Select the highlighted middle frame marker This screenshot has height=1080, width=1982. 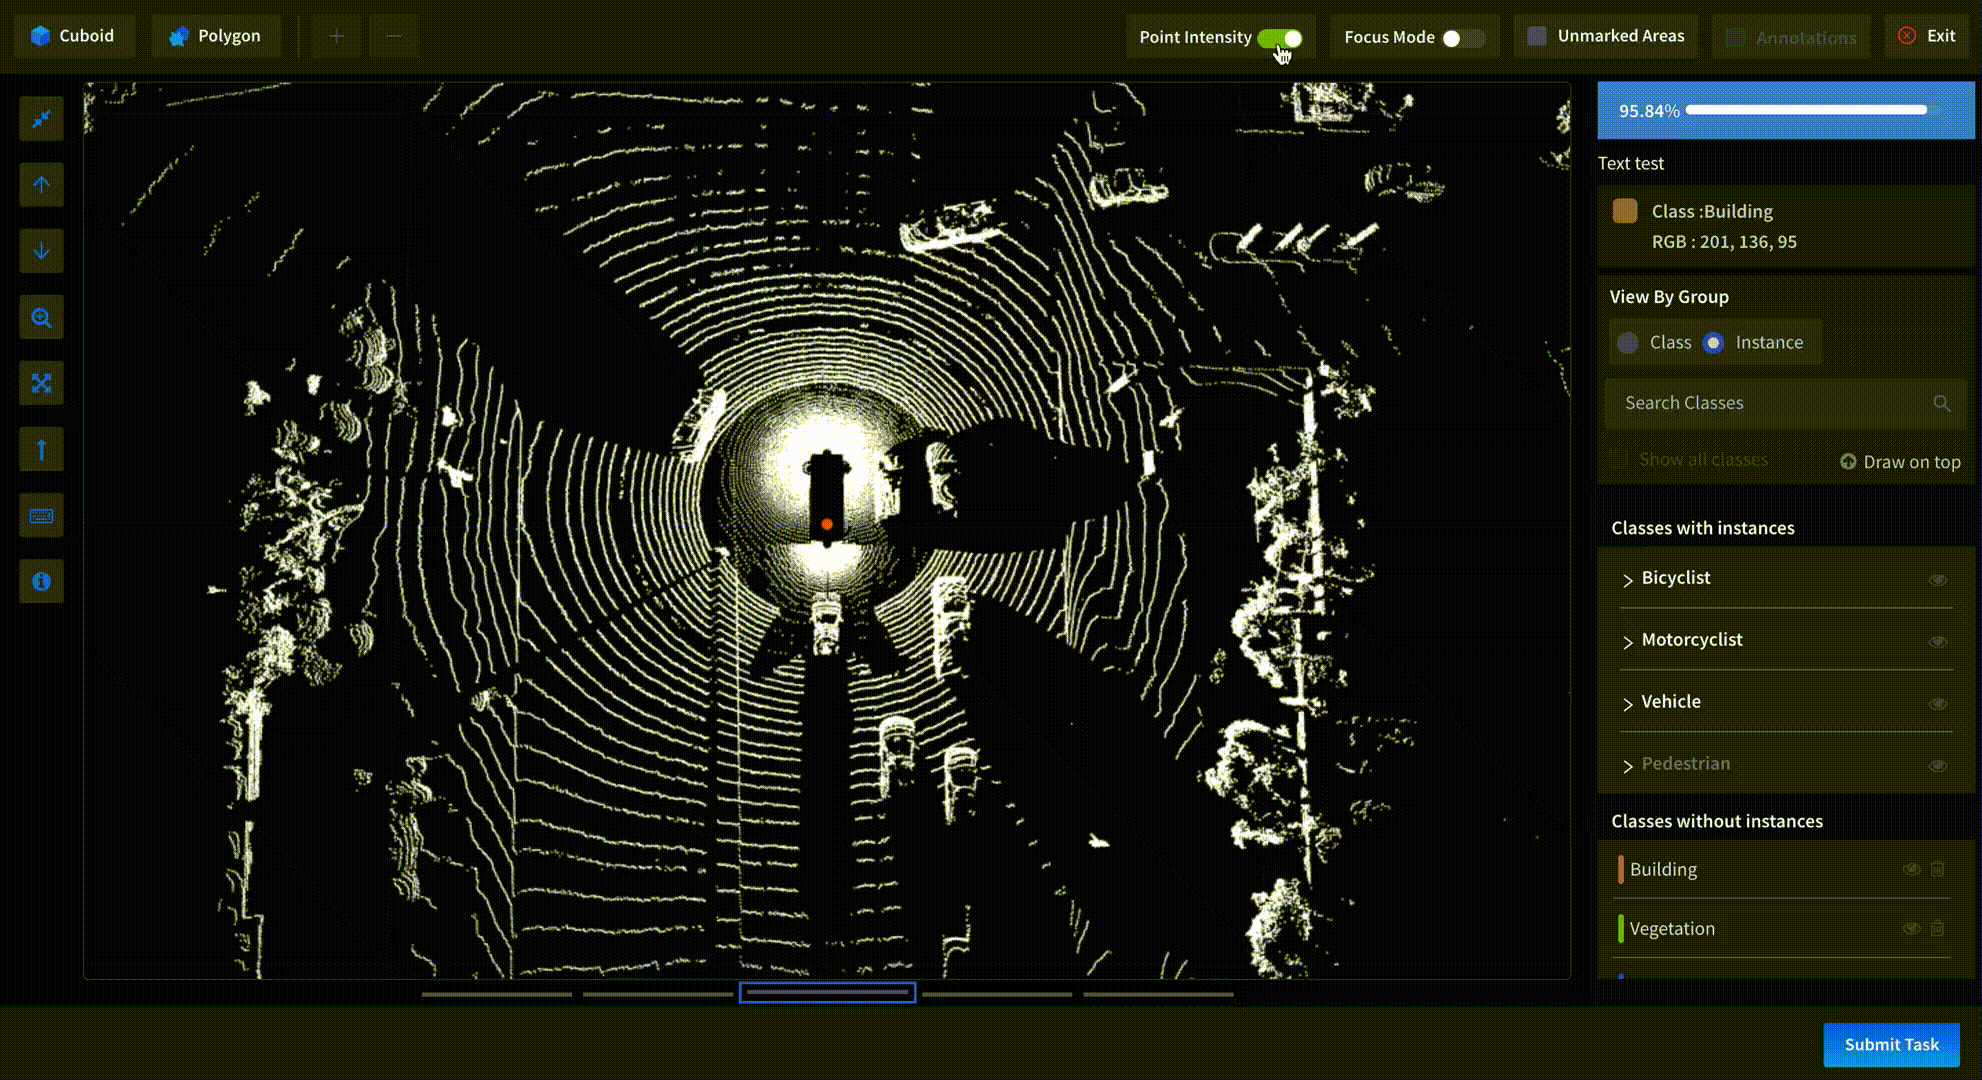[x=827, y=993]
